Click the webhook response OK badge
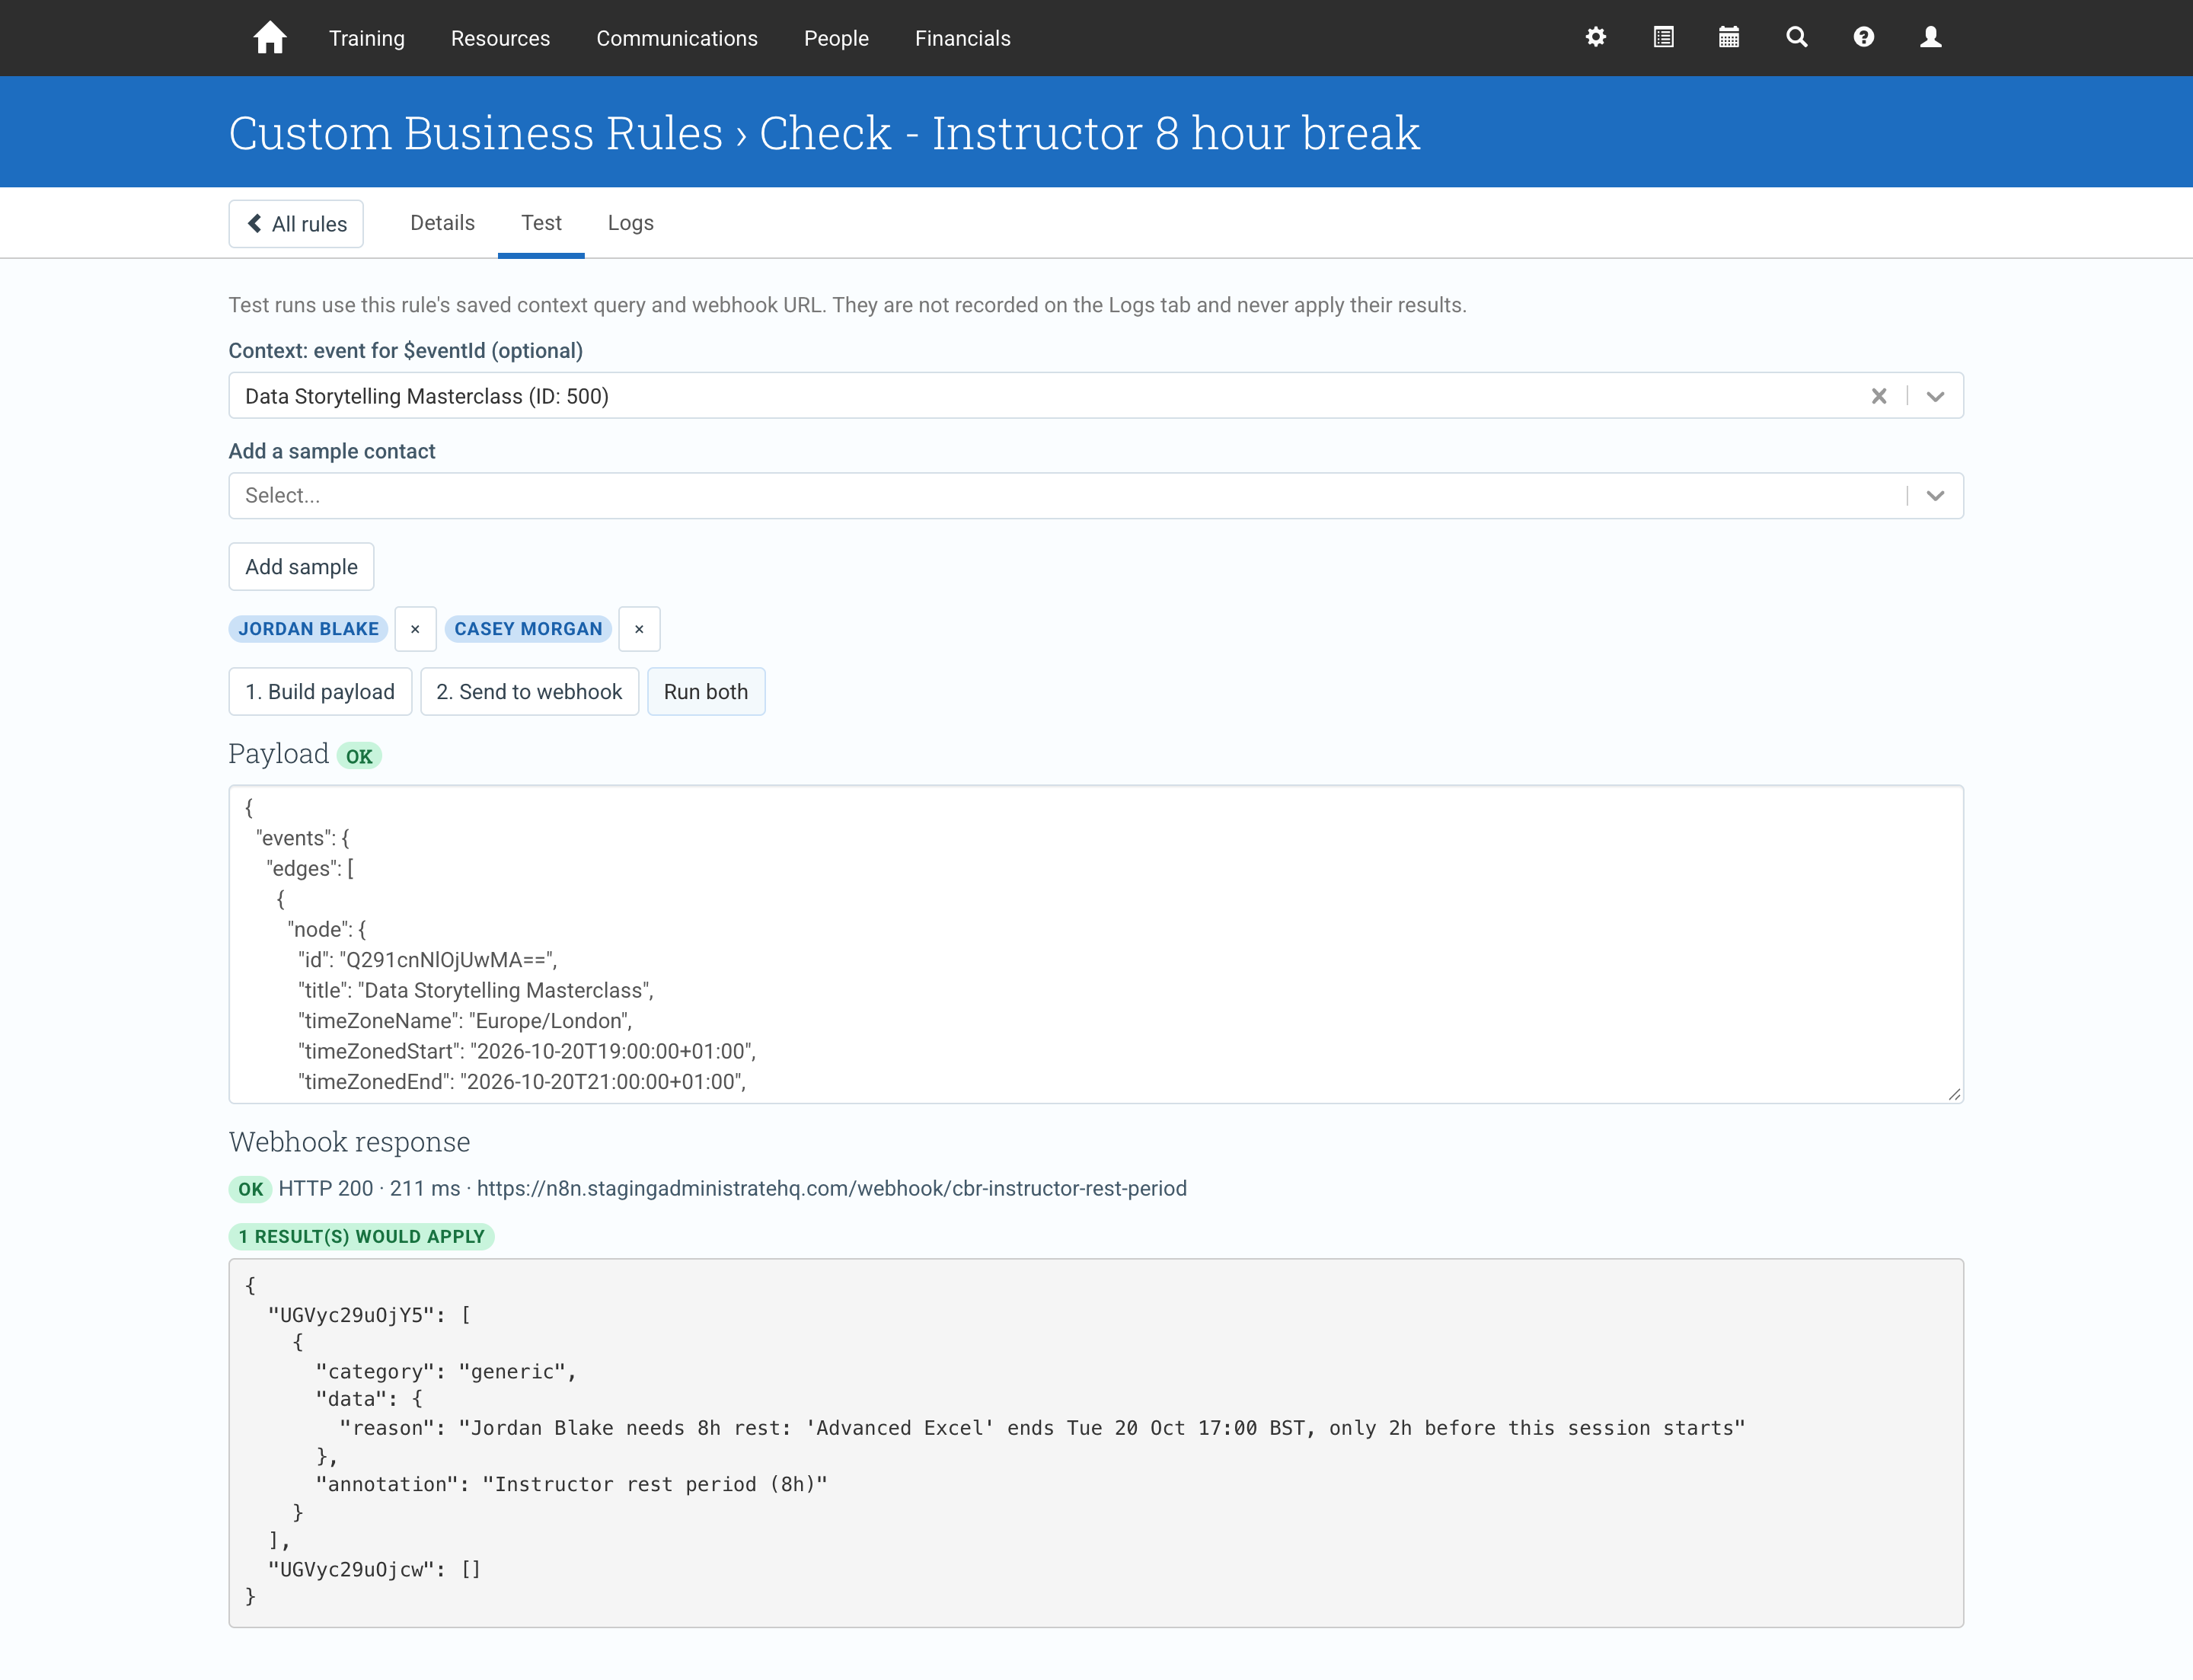This screenshot has height=1680, width=2193. pos(250,1189)
